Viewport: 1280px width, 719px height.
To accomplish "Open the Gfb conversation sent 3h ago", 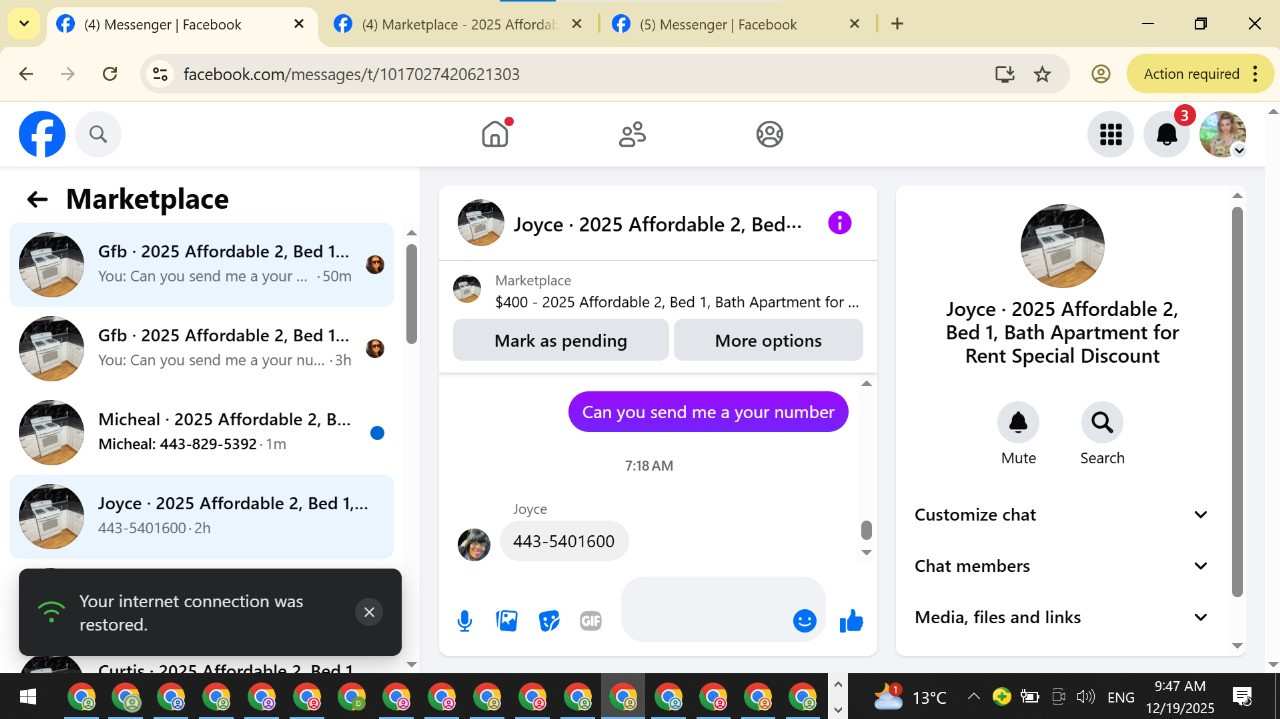I will [x=201, y=348].
